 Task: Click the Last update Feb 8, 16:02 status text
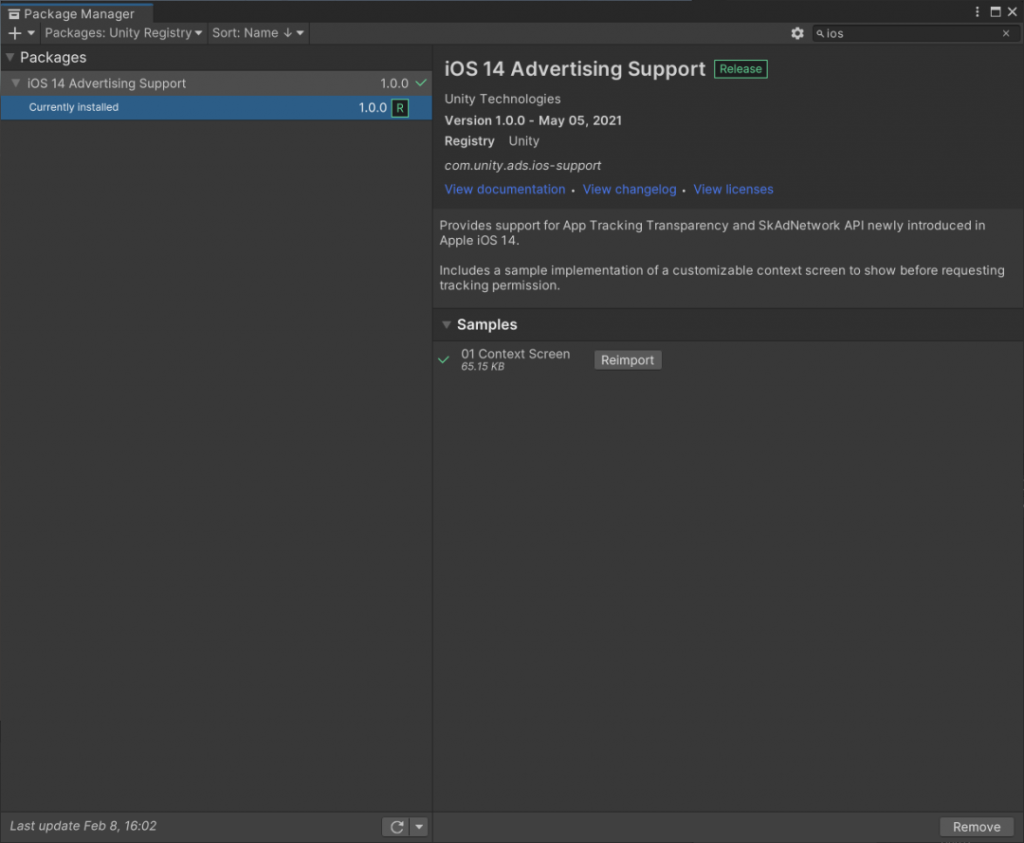coord(83,826)
